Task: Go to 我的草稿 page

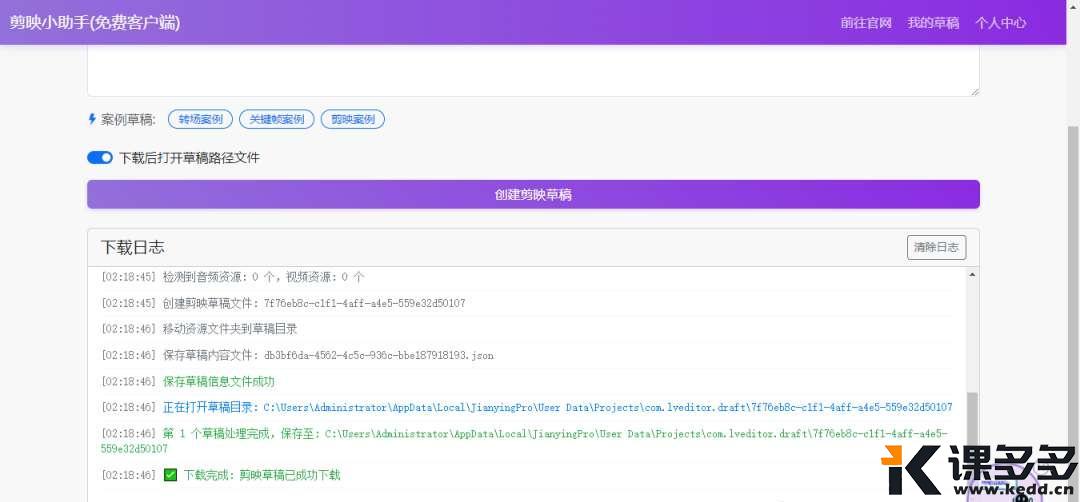Action: (933, 23)
